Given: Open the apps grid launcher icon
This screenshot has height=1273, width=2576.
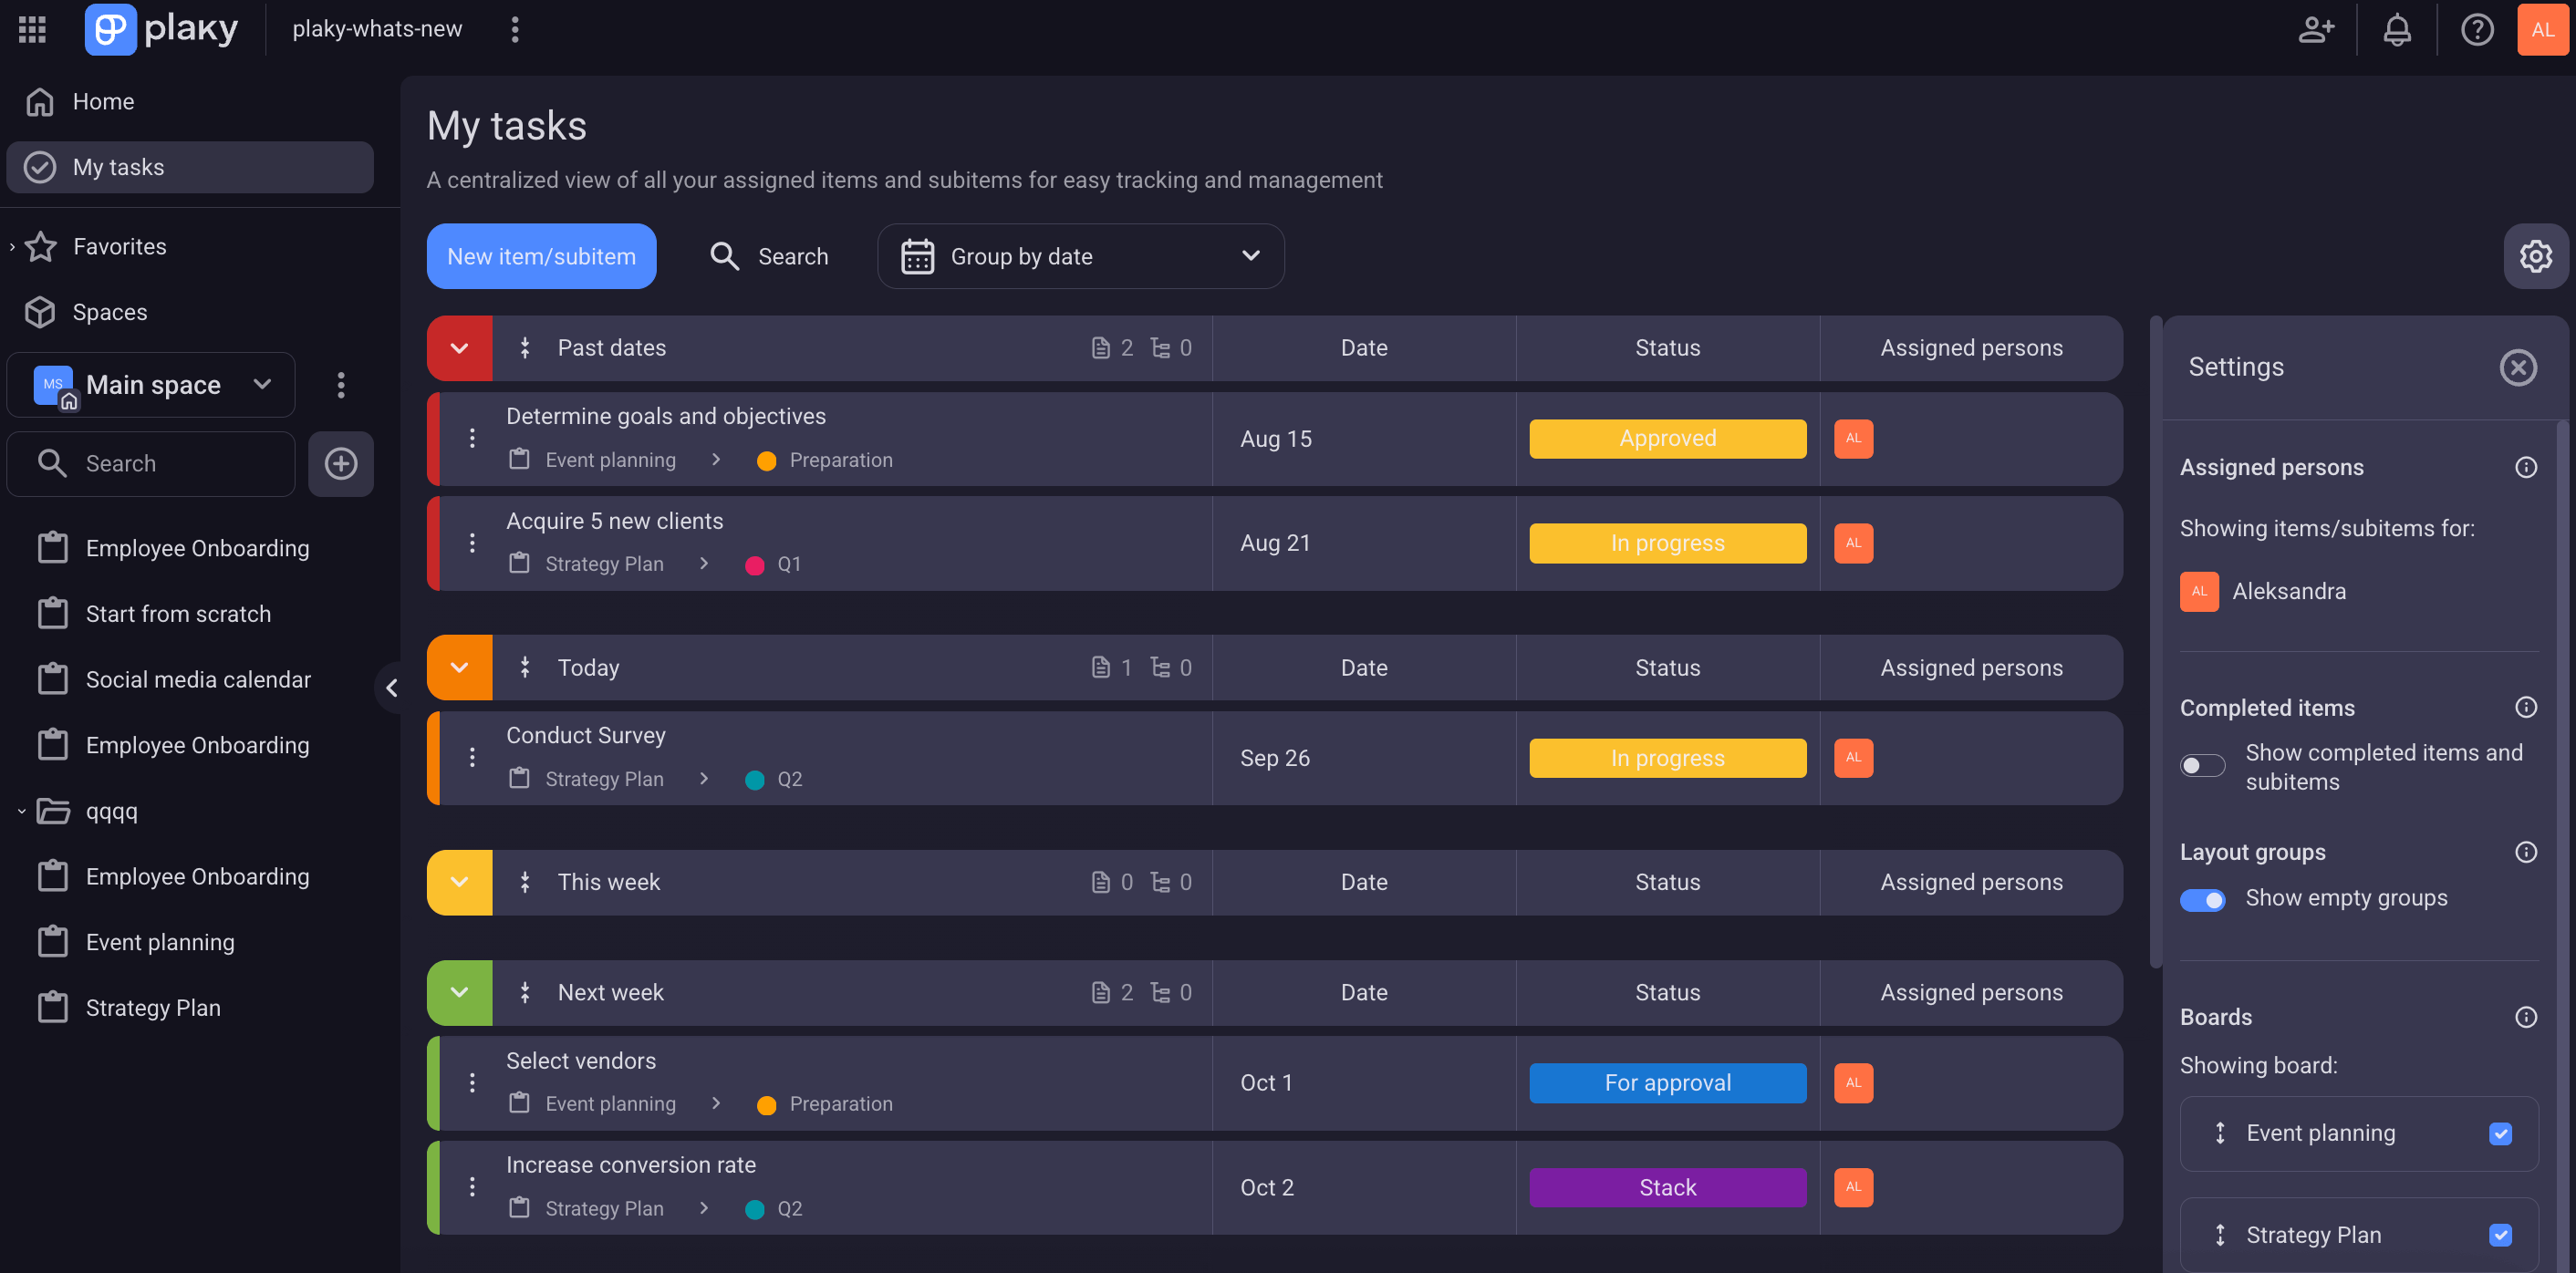Looking at the screenshot, I should pyautogui.click(x=32, y=29).
